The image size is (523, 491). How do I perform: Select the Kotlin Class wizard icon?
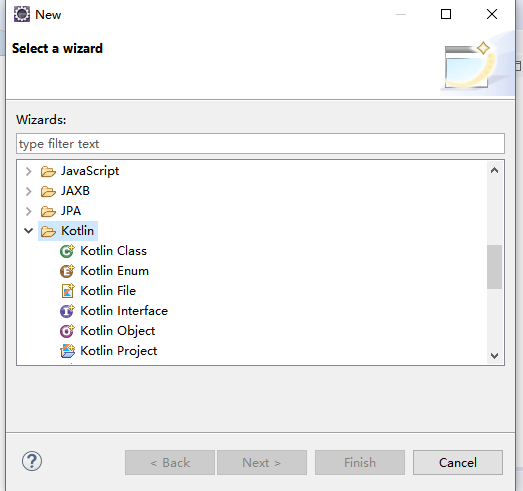67,251
